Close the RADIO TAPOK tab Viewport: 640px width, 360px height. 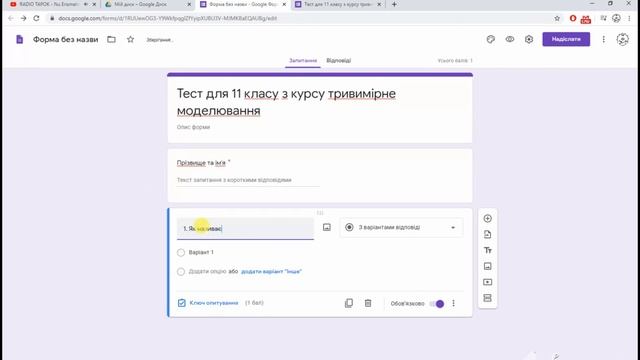[x=94, y=4]
